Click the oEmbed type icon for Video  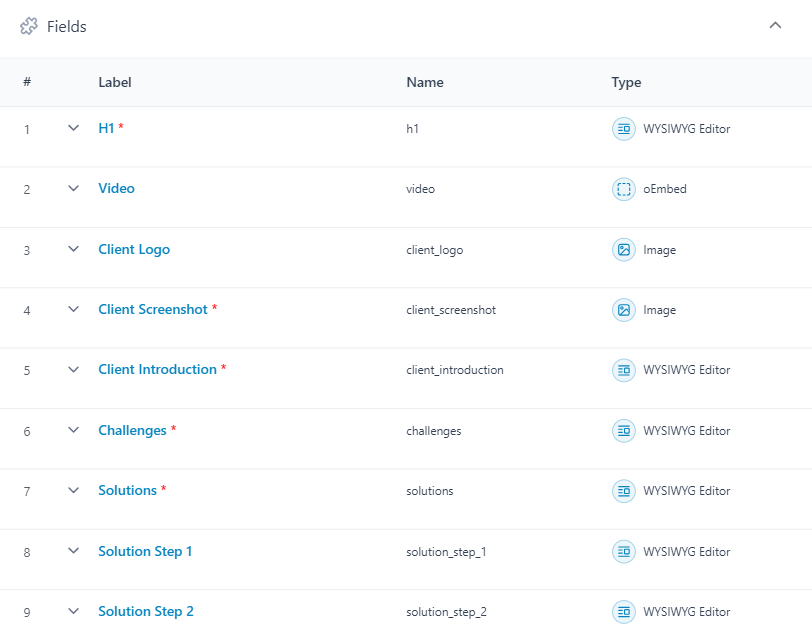point(623,189)
